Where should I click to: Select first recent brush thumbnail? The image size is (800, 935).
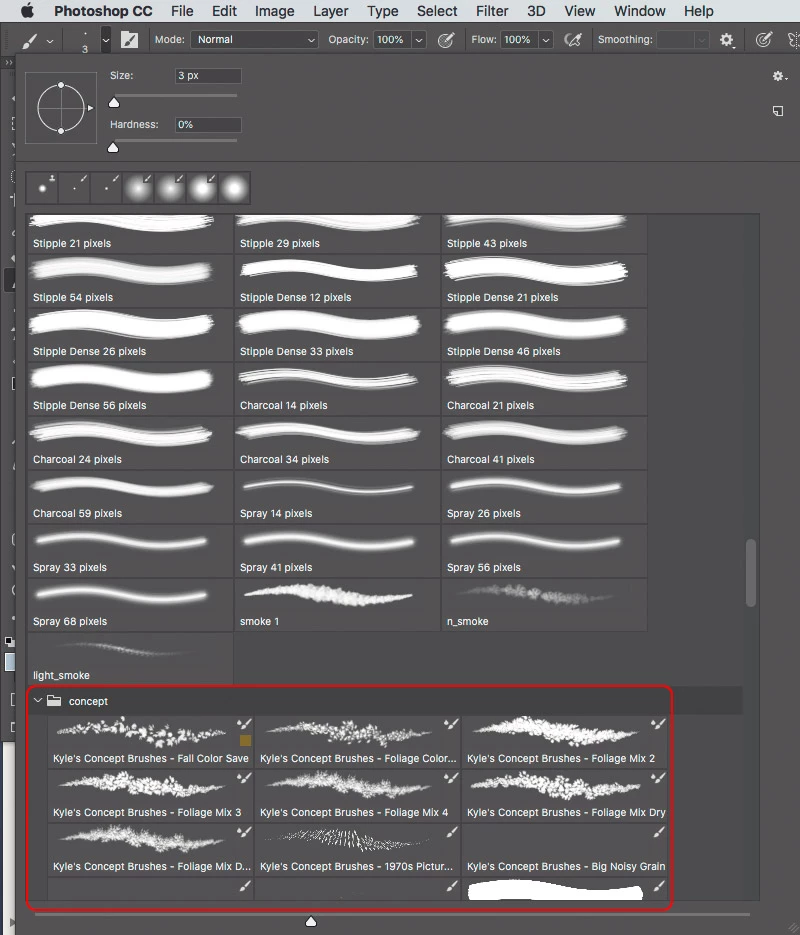click(x=42, y=188)
